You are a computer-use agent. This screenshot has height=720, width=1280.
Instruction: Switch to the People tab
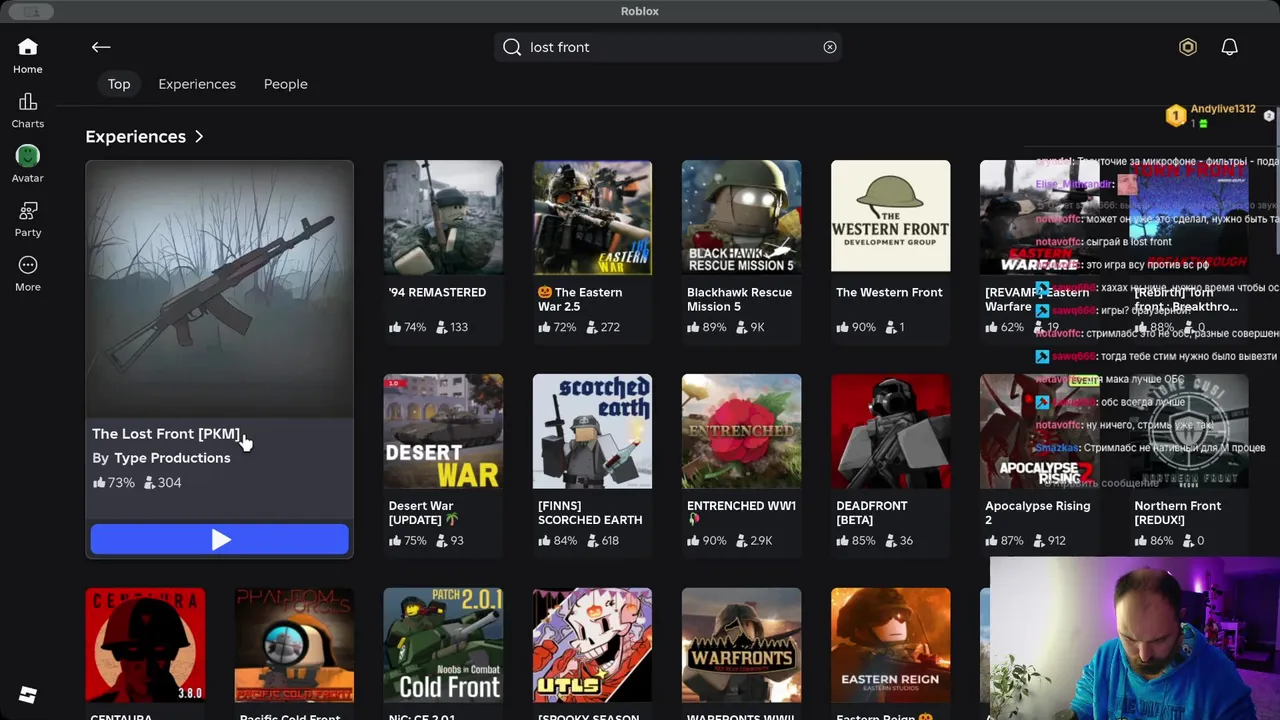click(x=286, y=84)
